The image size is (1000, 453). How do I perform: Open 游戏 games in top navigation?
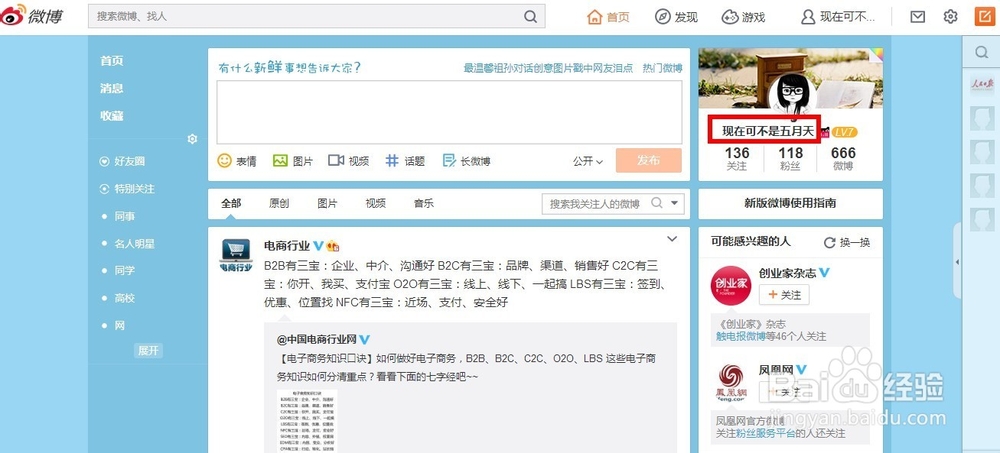pos(744,17)
